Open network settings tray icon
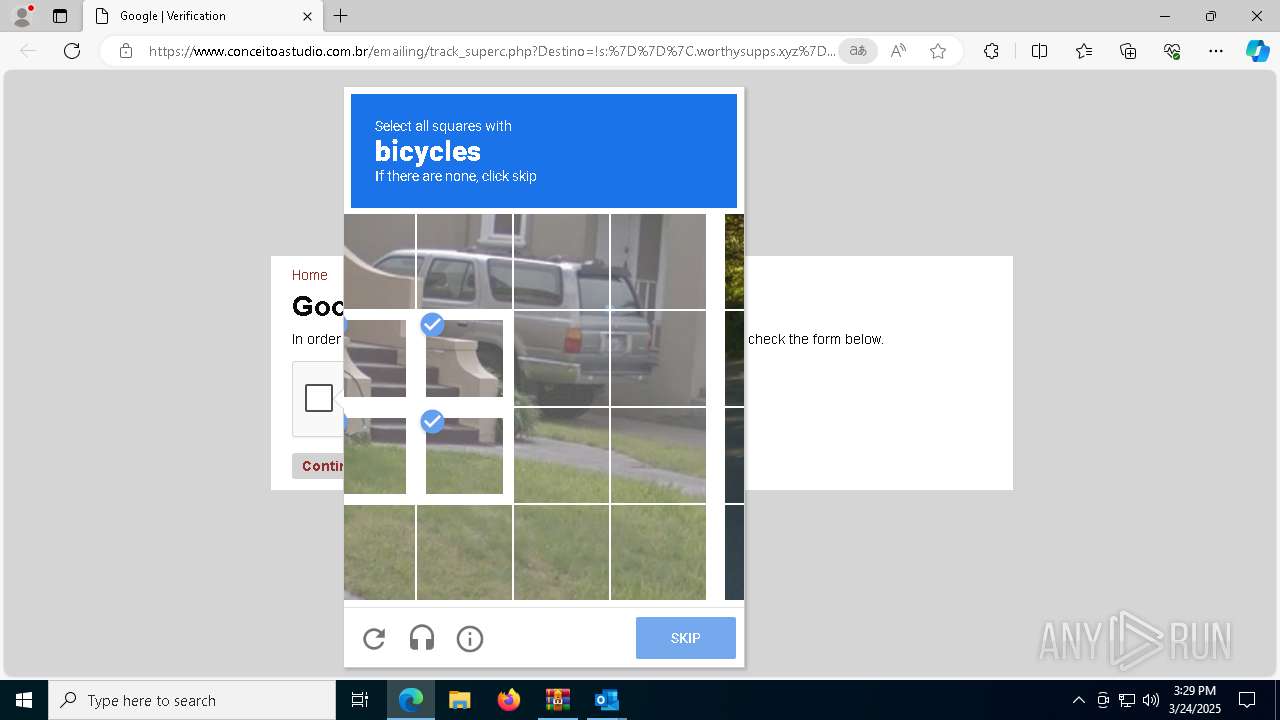 point(1127,700)
